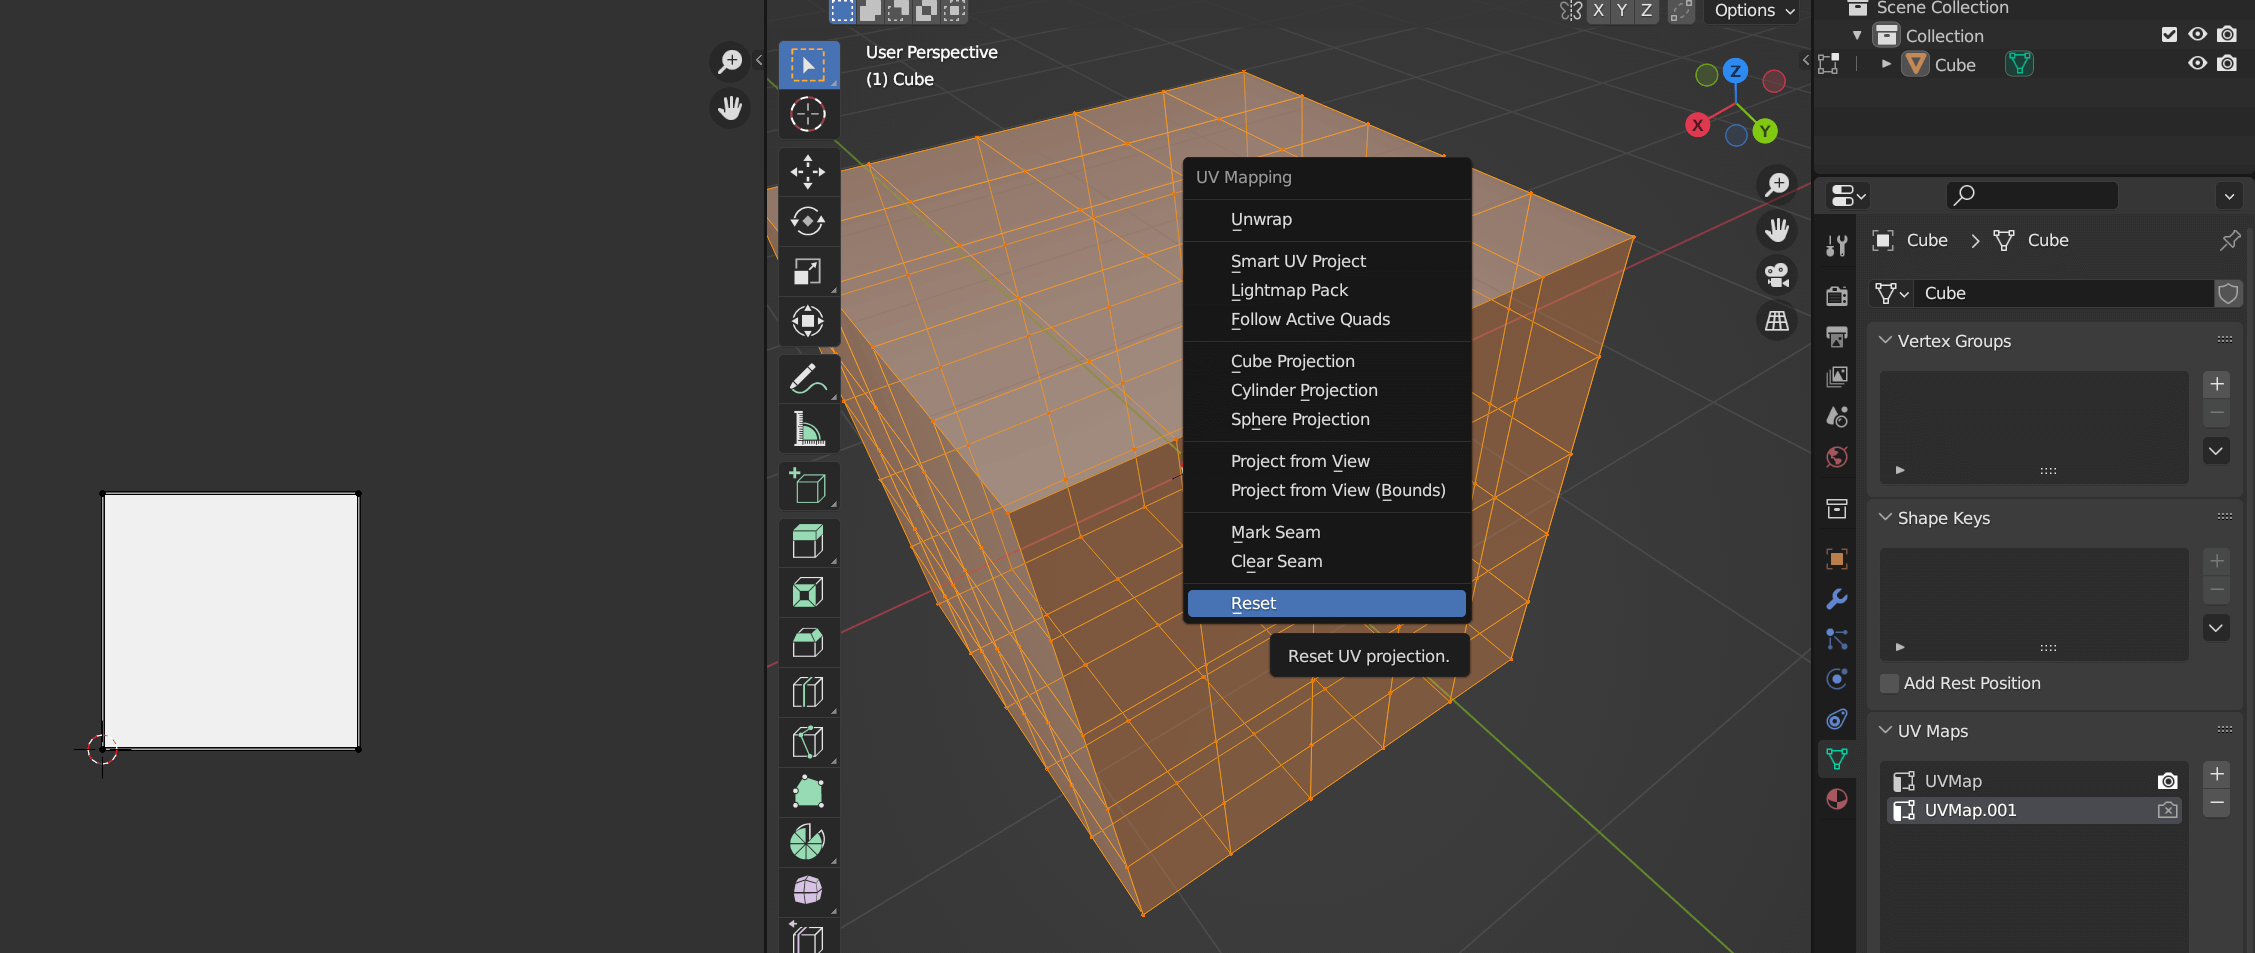Open Physics properties tab
Viewport: 2255px width, 953px height.
1837,679
